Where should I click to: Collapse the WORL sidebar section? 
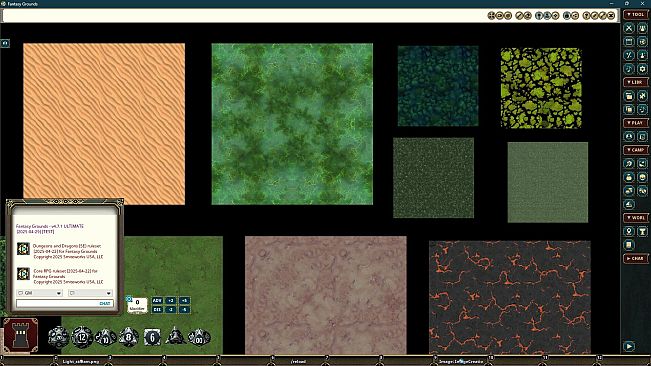[x=636, y=217]
